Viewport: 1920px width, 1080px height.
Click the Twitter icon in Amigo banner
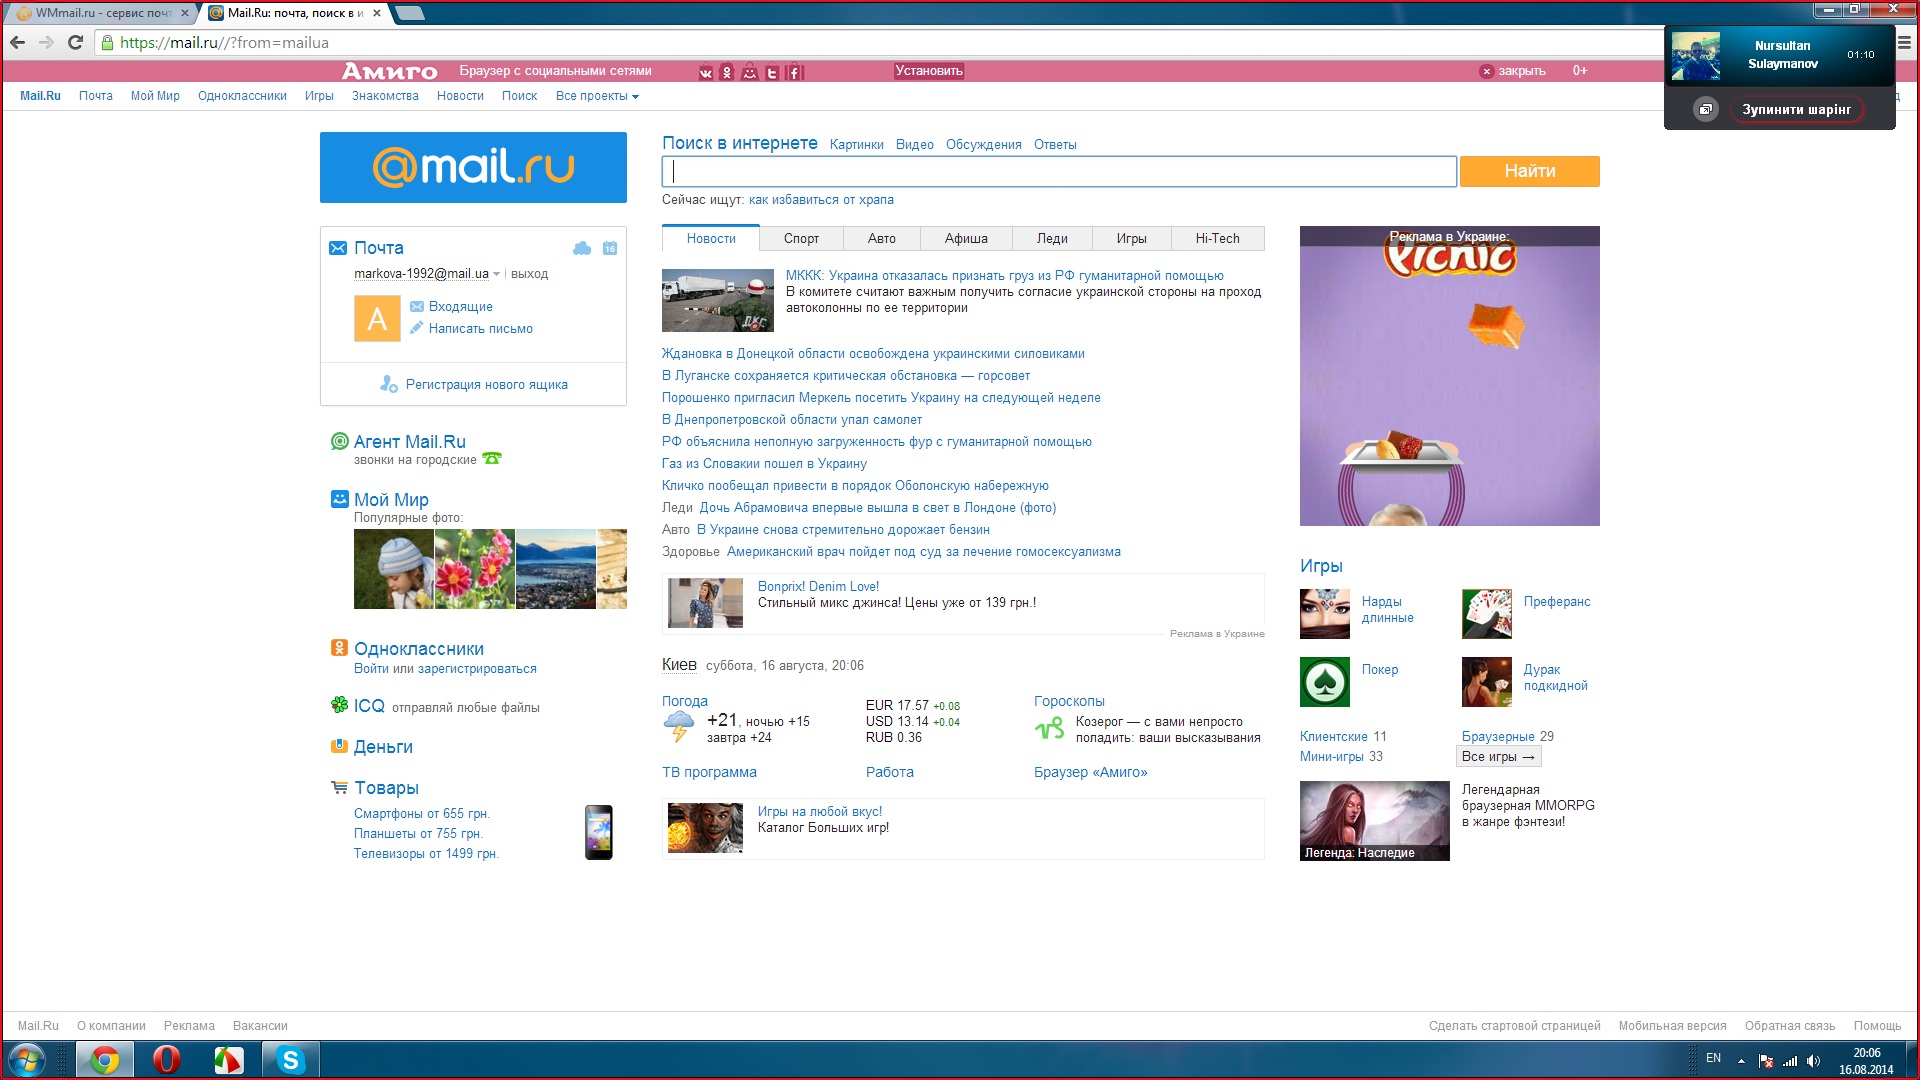pyautogui.click(x=772, y=72)
